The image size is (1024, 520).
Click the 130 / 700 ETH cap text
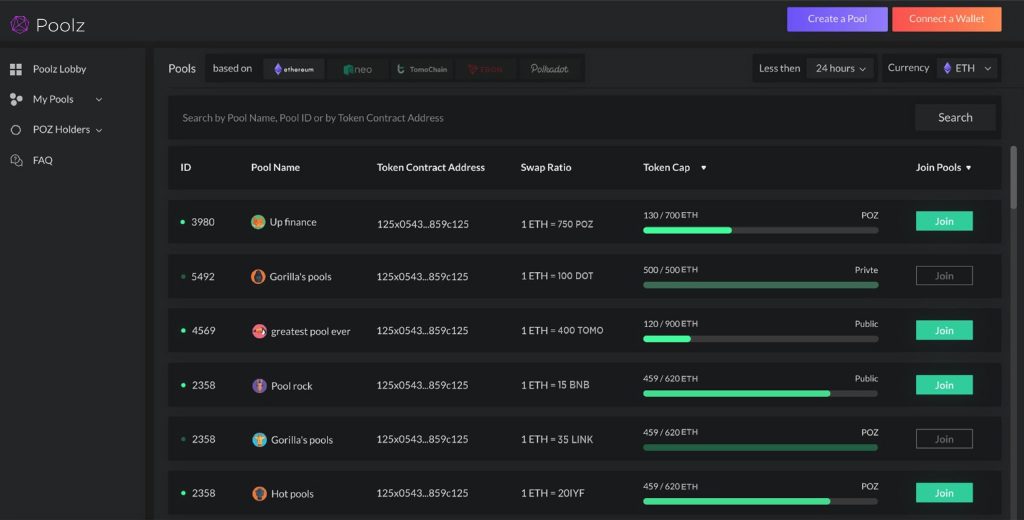671,215
